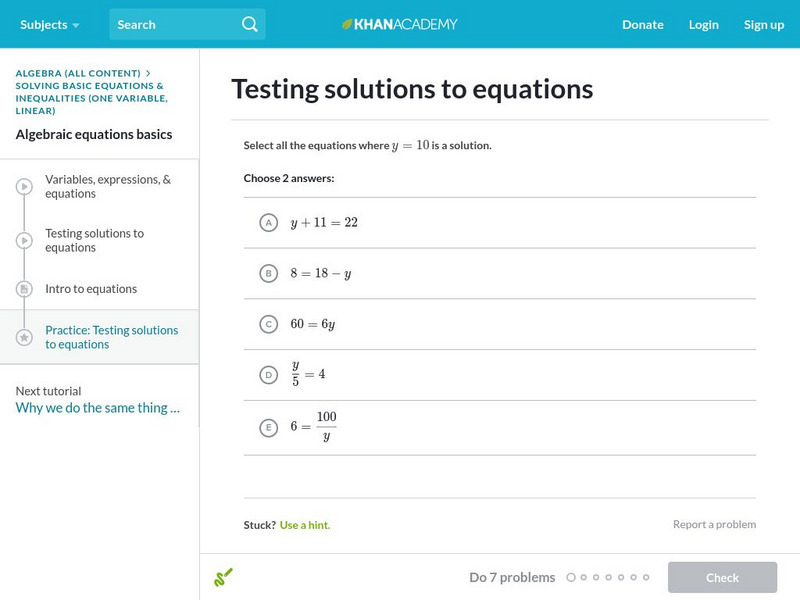Click the video icon beside Testing solutions to equations
Screen dimensions: 800x600
click(24, 241)
